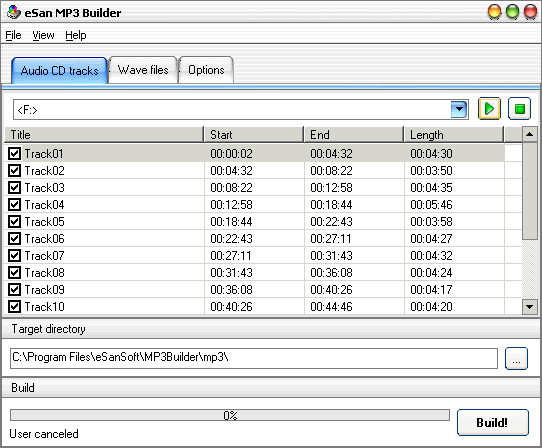Viewport: 542px width, 448px height.
Task: Click the Start column header
Action: (x=254, y=134)
